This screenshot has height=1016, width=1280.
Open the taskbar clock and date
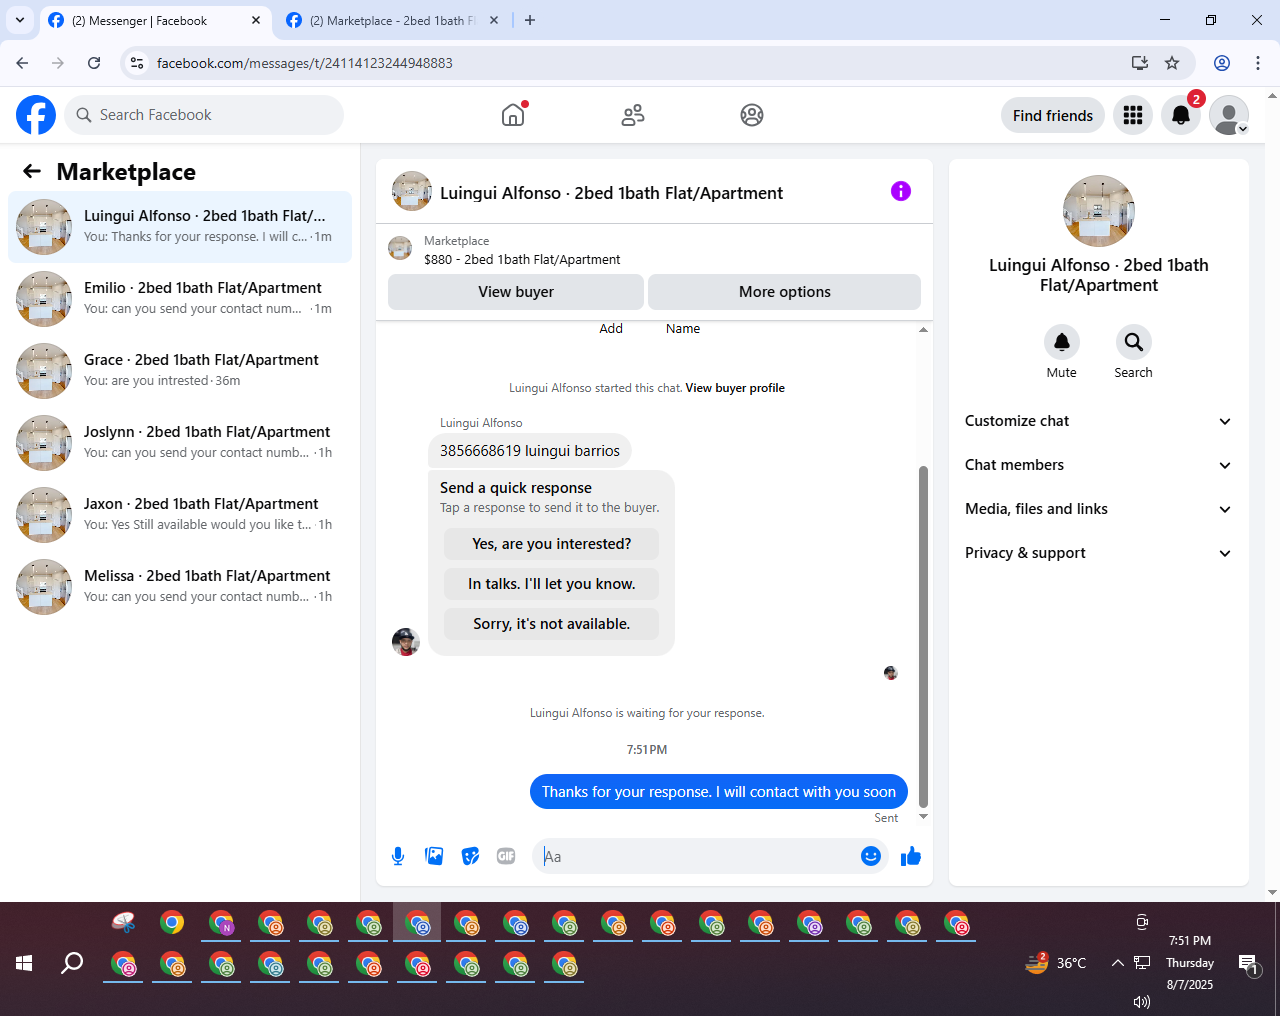pyautogui.click(x=1190, y=963)
